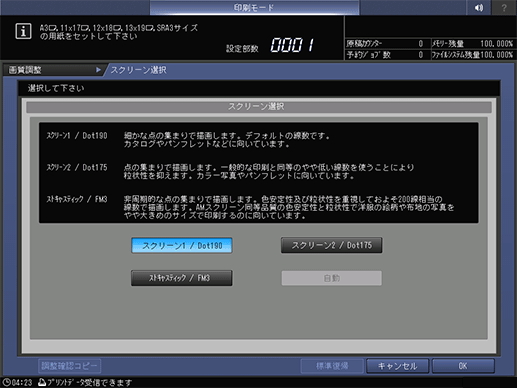Click the スクリーン選択 panel header
The image size is (517, 388).
259,107
